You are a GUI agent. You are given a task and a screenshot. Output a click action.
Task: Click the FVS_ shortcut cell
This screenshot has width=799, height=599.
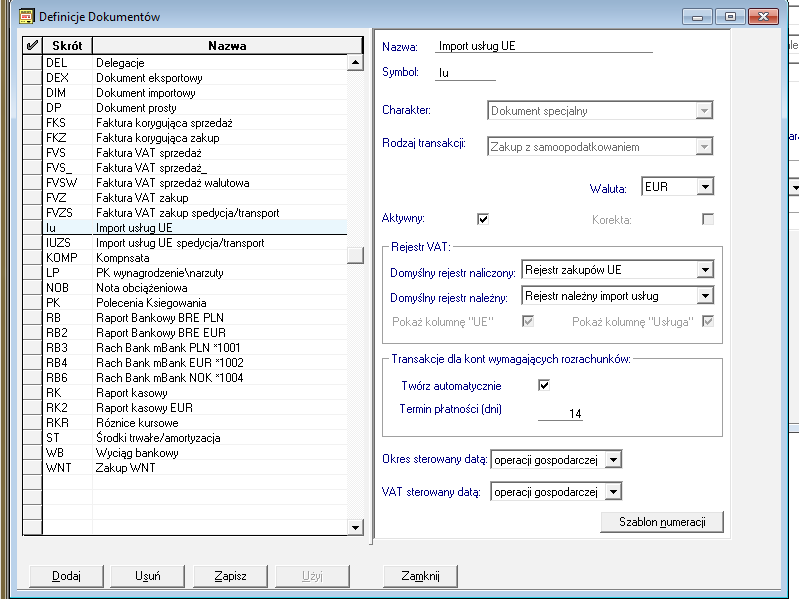(x=67, y=168)
